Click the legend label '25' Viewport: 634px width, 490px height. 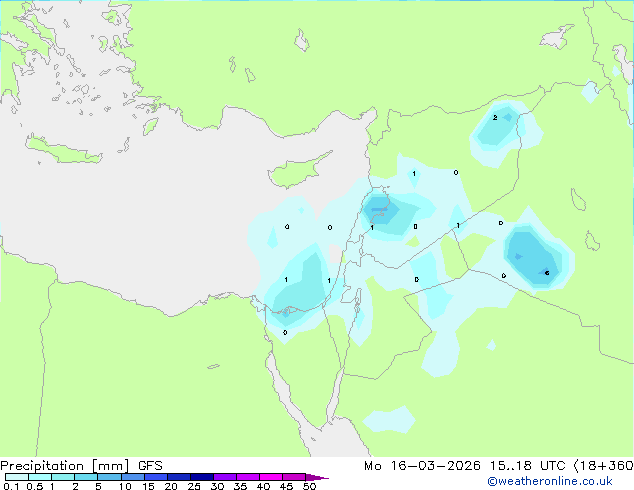(194, 486)
